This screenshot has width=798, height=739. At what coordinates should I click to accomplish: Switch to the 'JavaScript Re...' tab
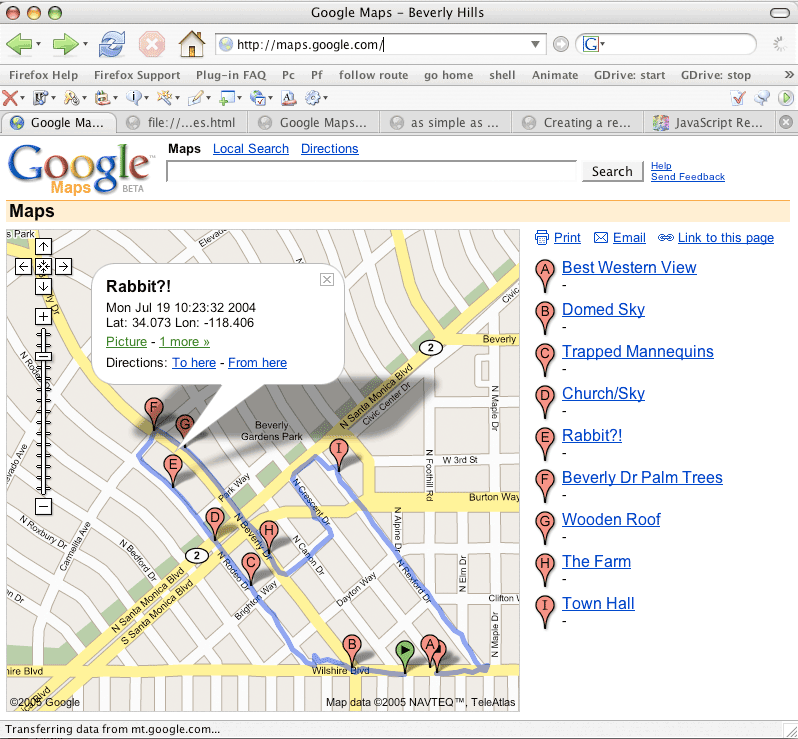708,123
